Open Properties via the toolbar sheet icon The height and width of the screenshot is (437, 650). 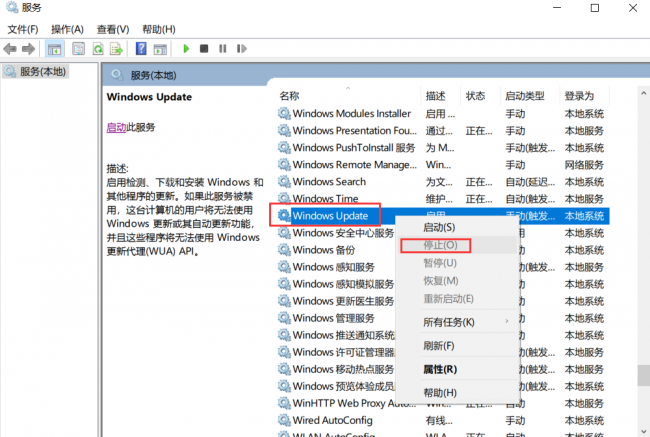click(x=78, y=49)
